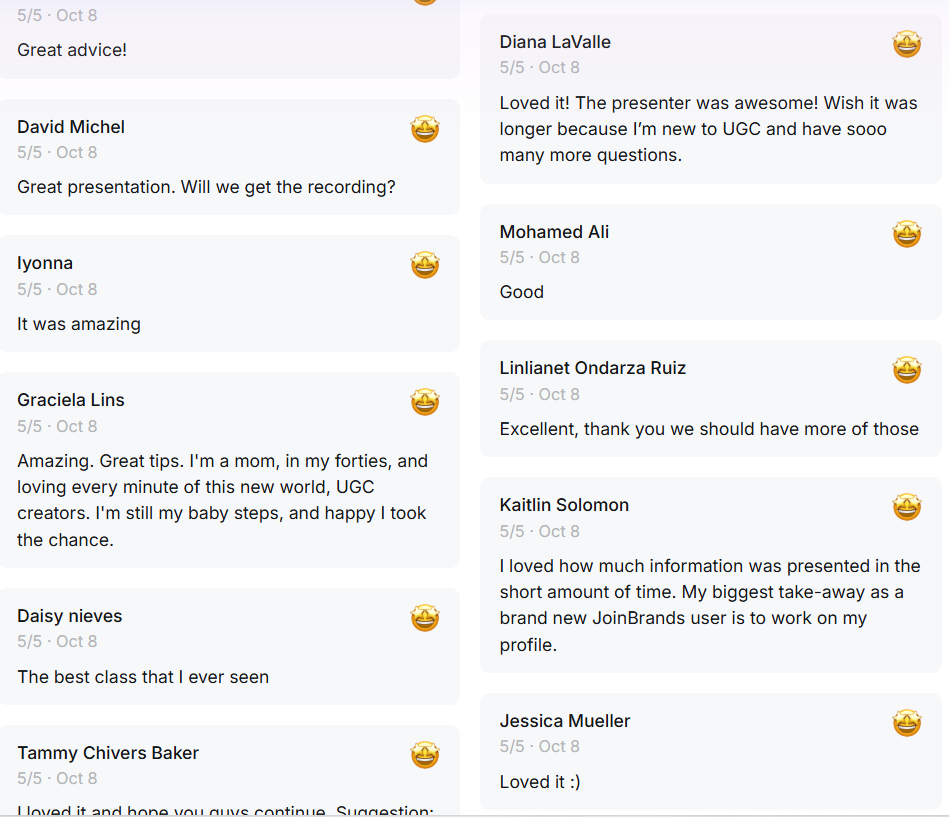Click the emoji icon on Daisy nieves' review
Viewport: 949px width, 817px height.
425,618
